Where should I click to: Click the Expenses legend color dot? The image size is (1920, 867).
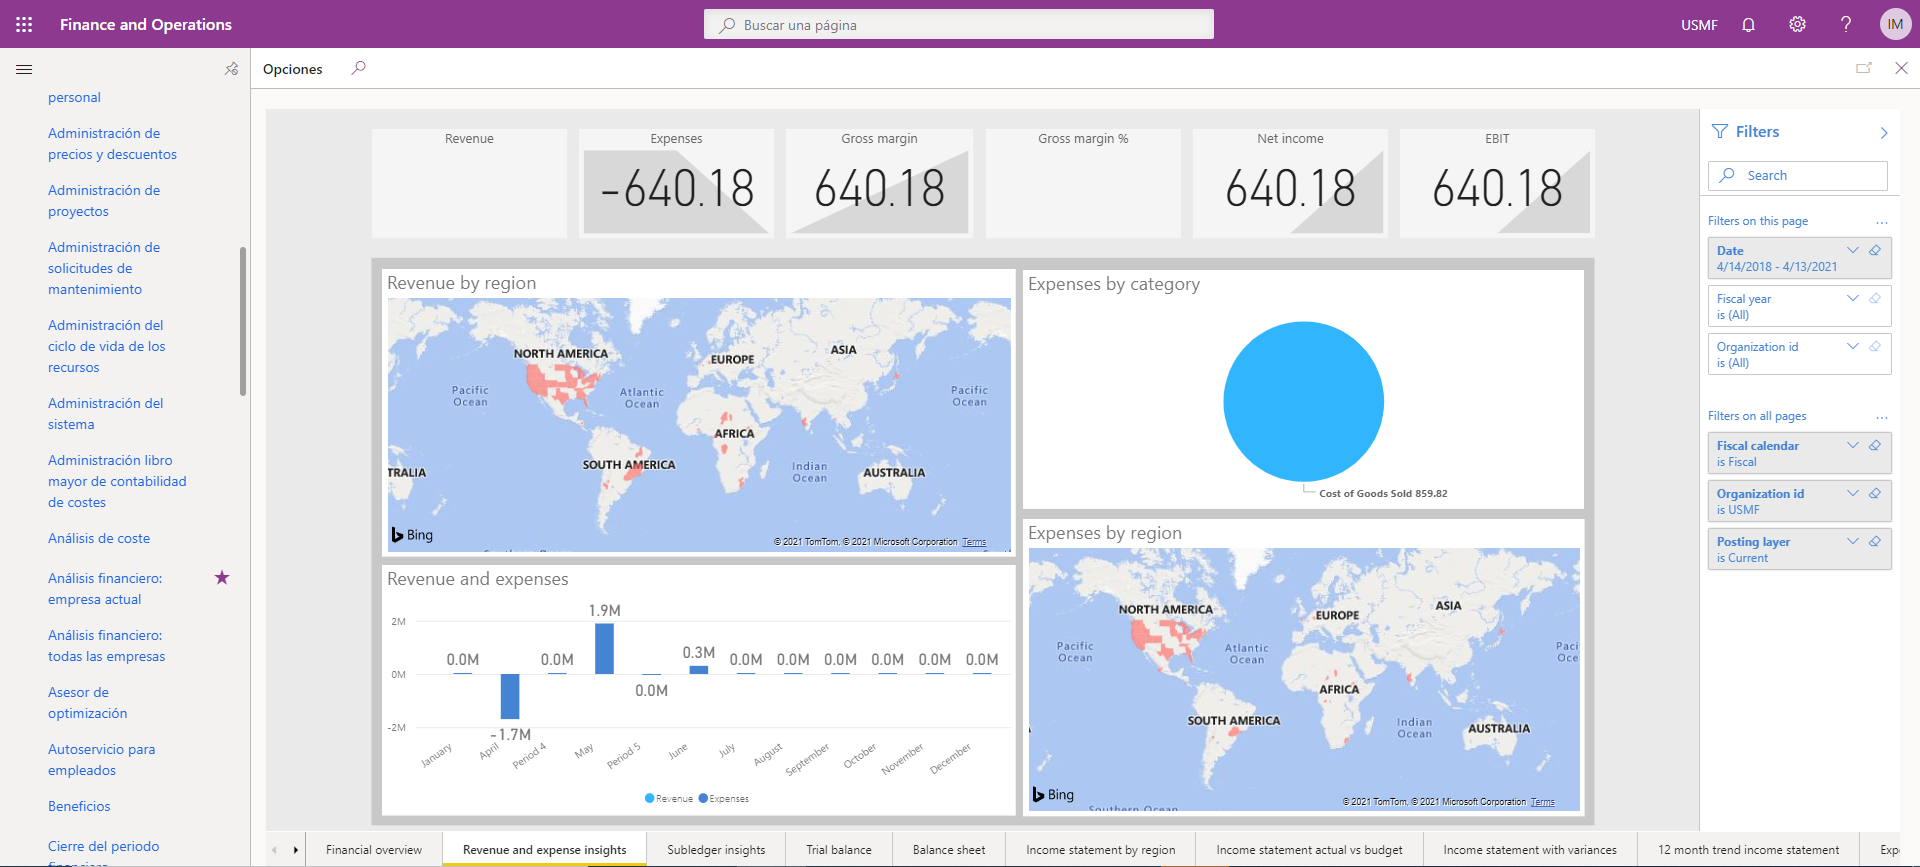tap(703, 798)
